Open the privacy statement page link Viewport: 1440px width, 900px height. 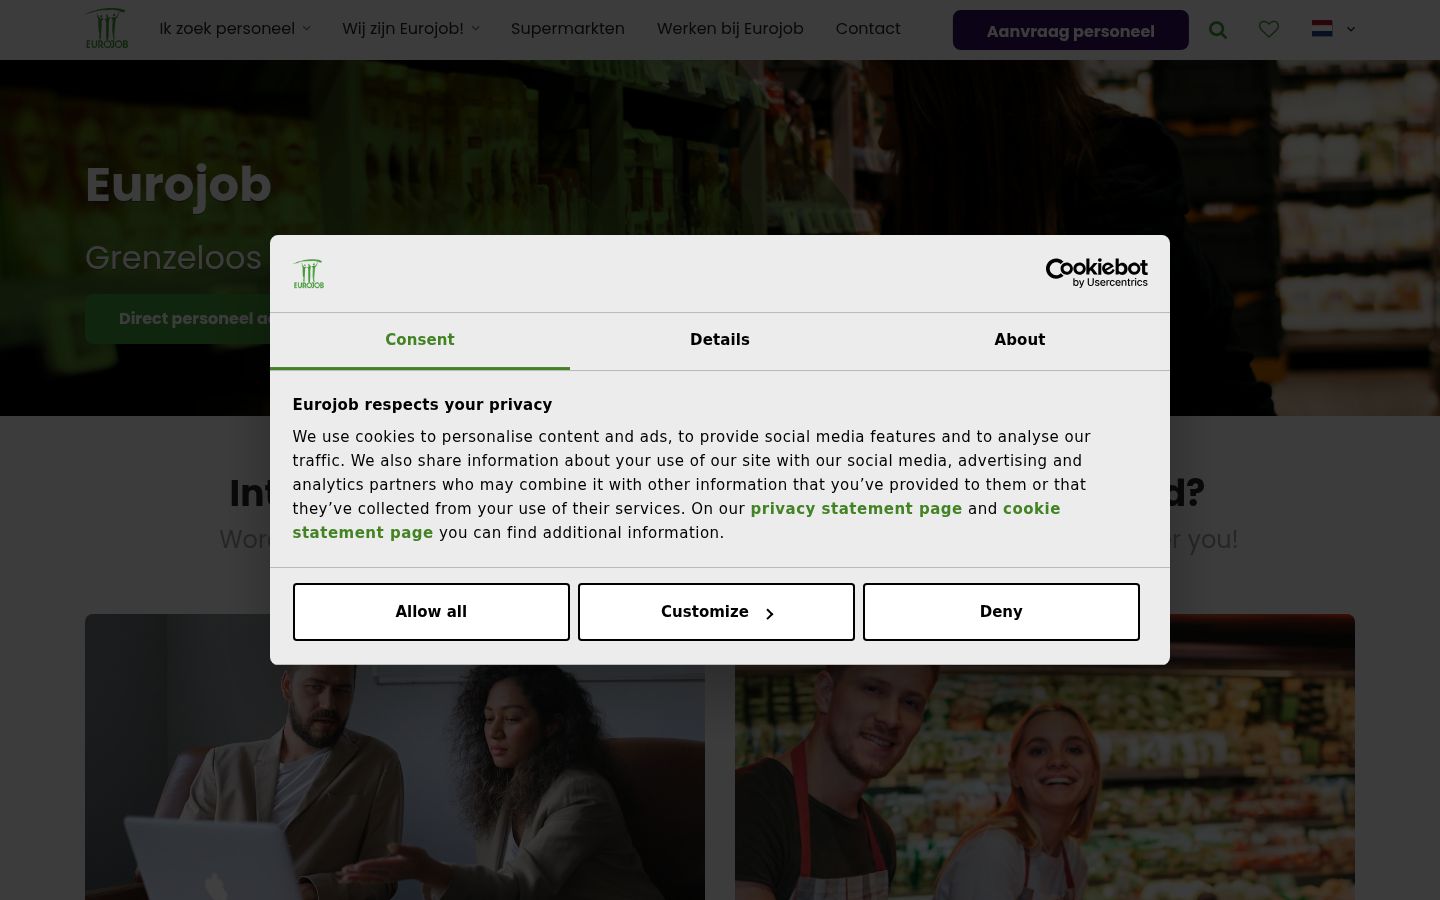click(x=856, y=509)
